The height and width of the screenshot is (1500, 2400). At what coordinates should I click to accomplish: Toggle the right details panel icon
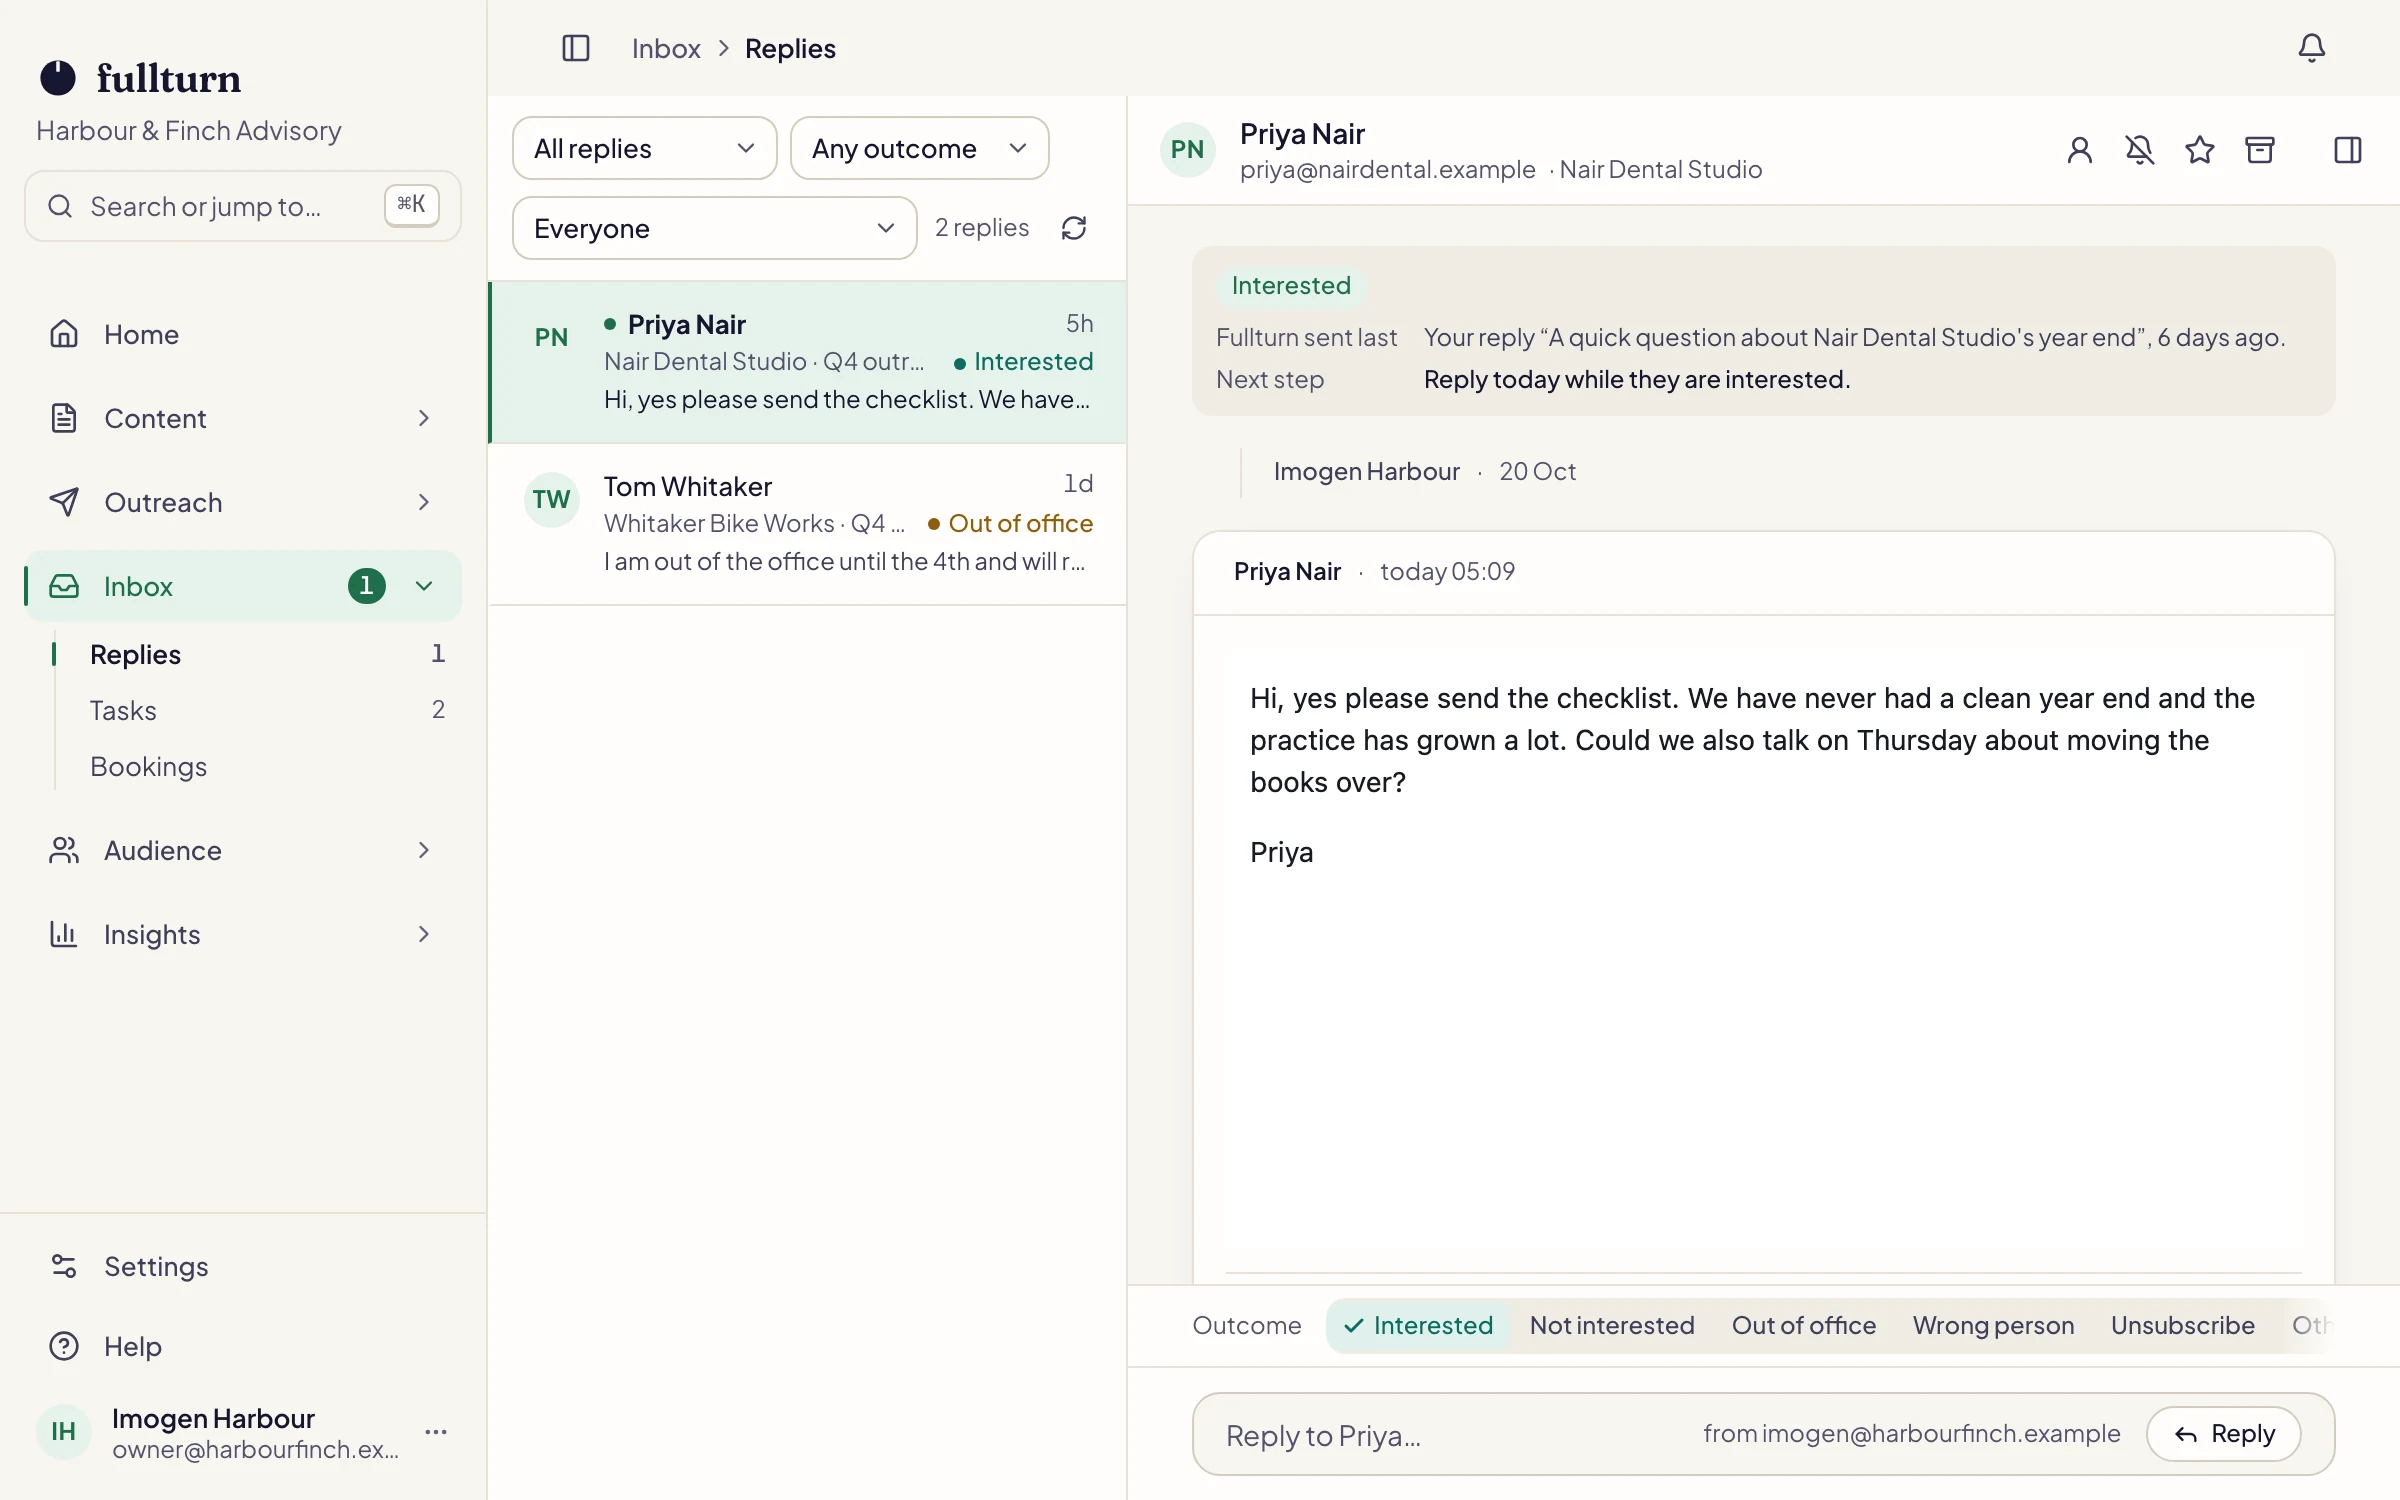(x=2348, y=150)
